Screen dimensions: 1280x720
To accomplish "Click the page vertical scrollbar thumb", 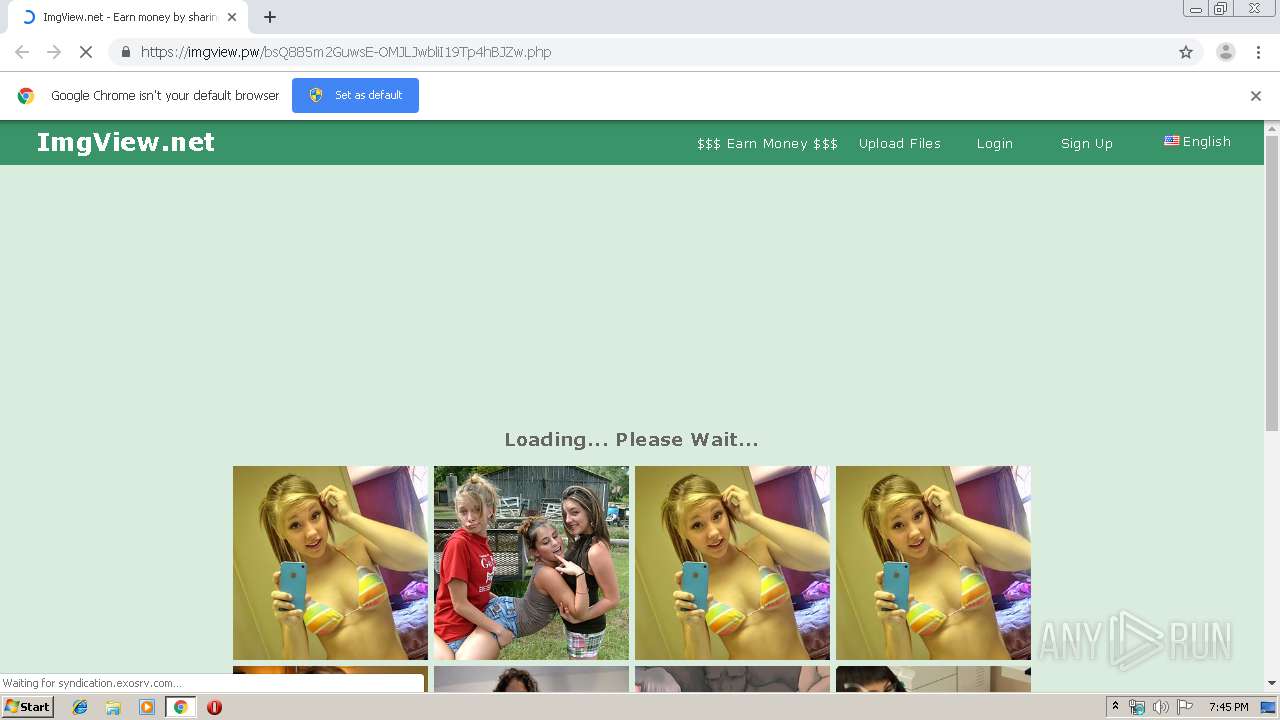I will [x=1272, y=283].
